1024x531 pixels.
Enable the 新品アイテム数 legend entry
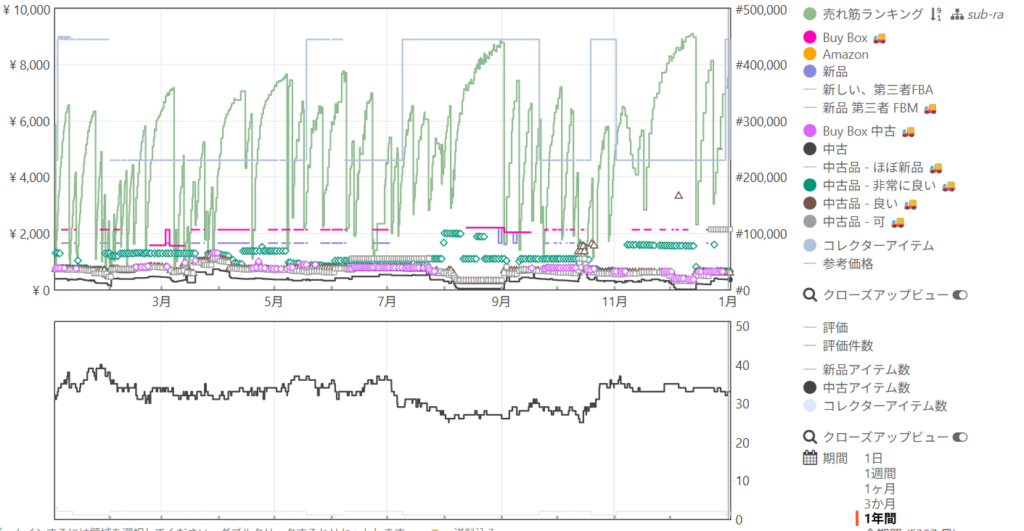(866, 370)
